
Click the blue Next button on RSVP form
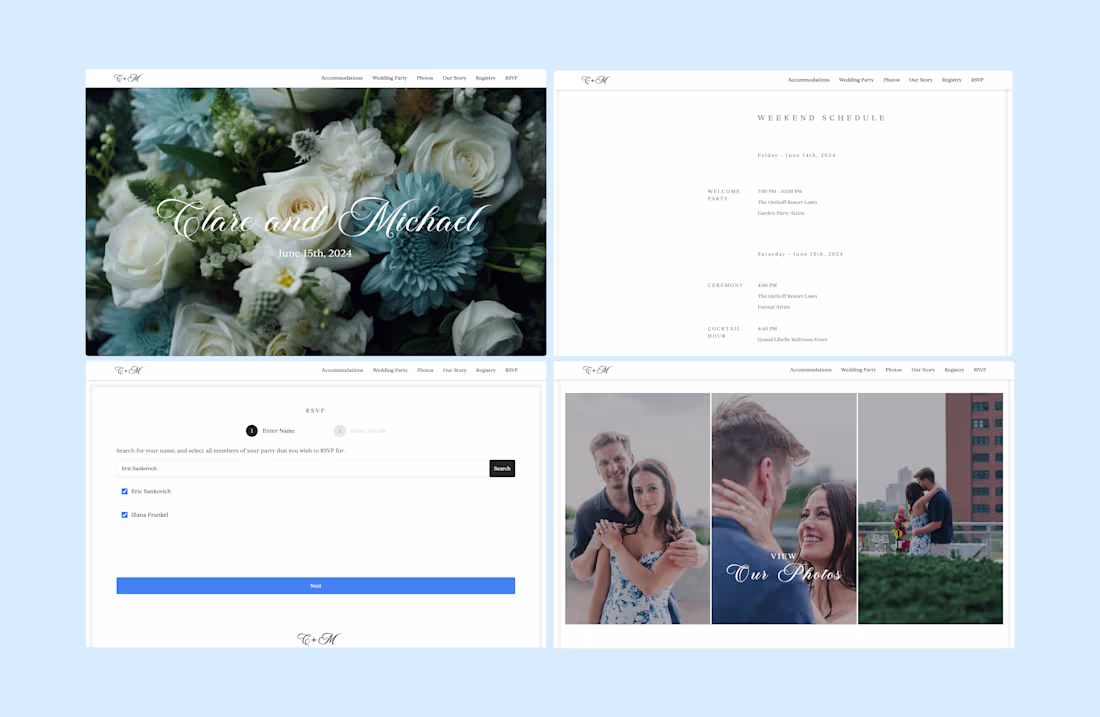point(315,585)
